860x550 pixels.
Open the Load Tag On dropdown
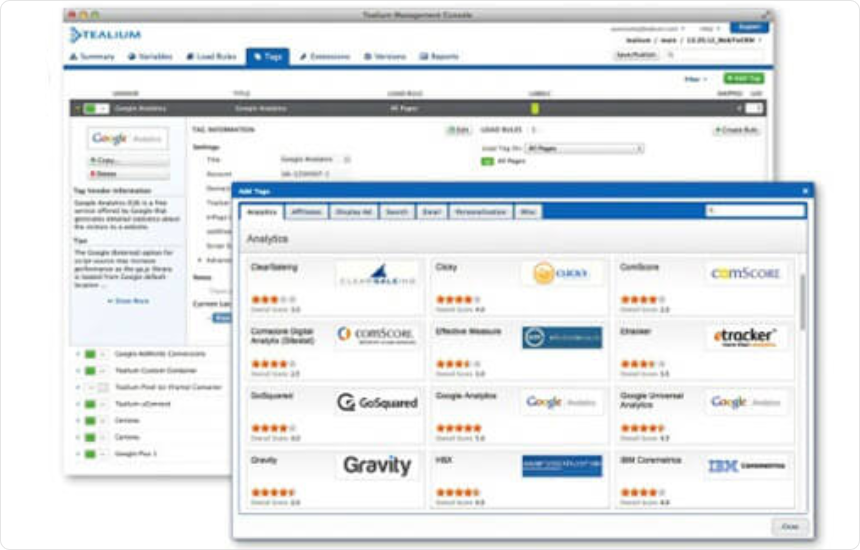(x=584, y=149)
